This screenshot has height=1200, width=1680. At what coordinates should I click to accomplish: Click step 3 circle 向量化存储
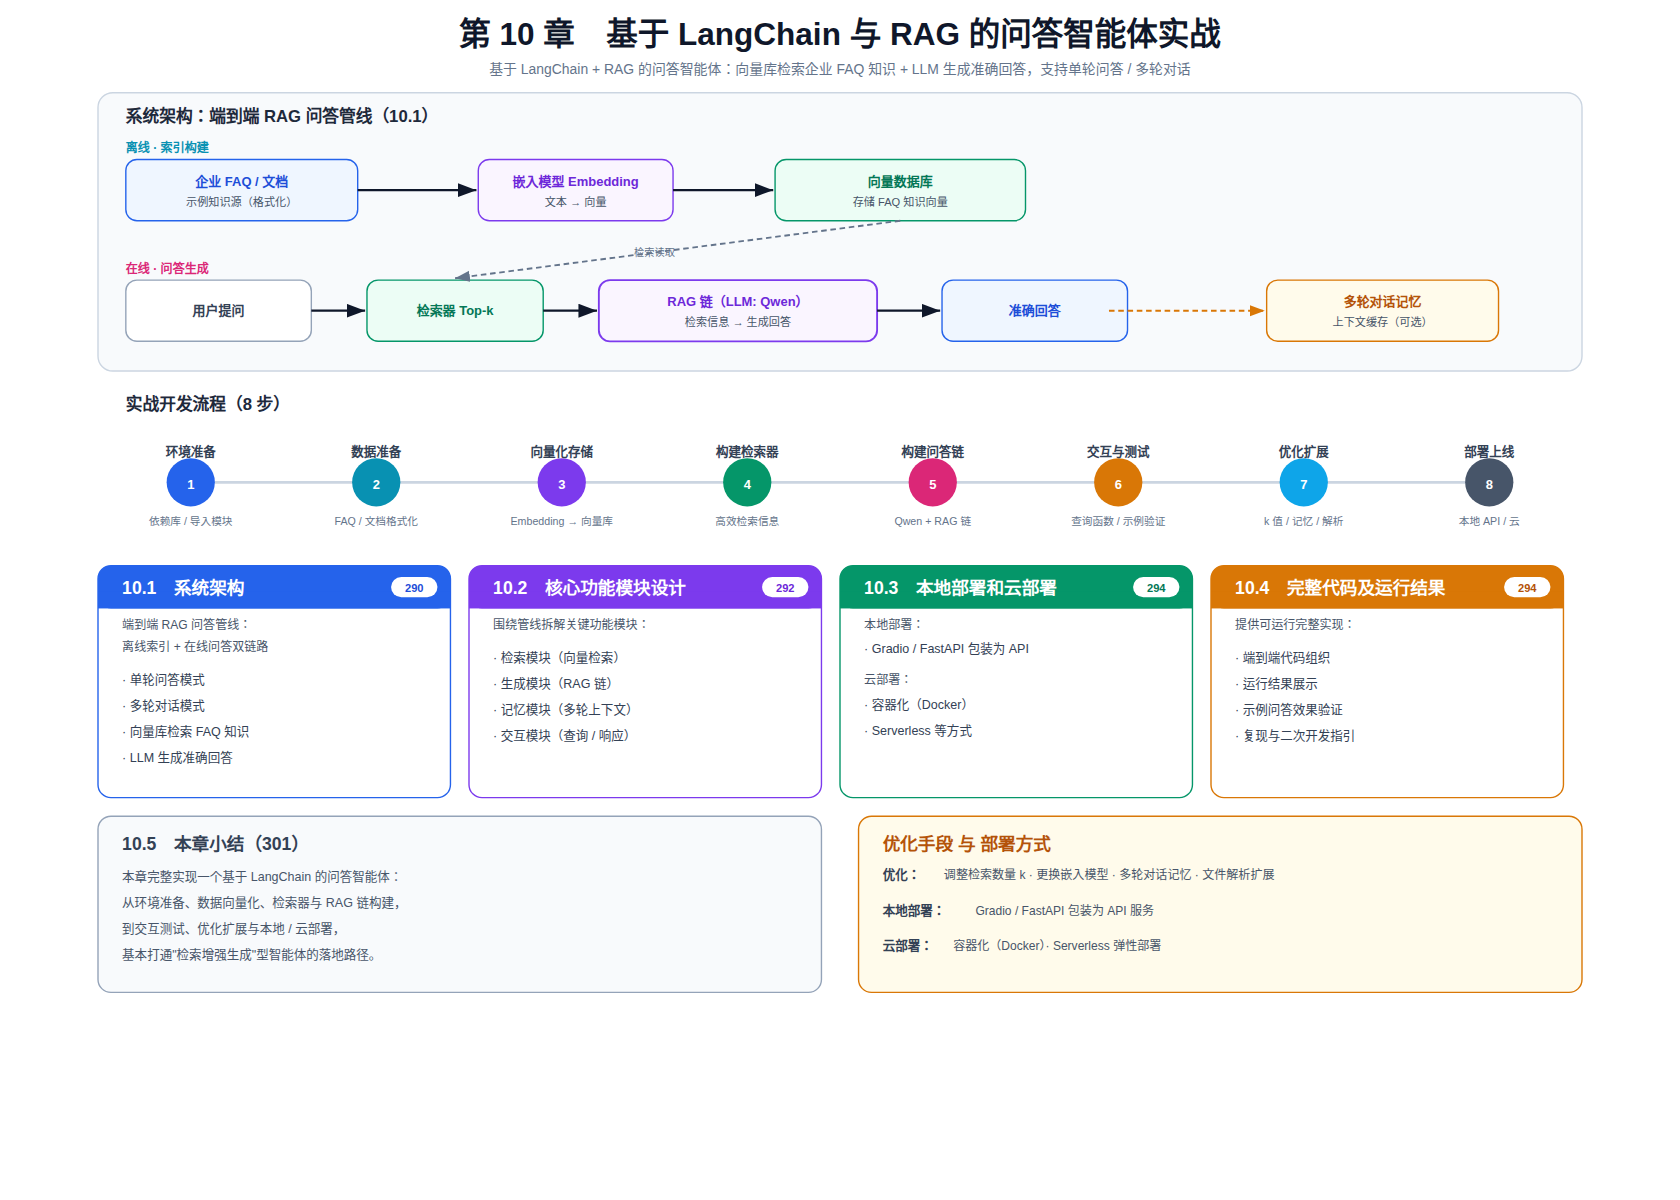pos(562,484)
